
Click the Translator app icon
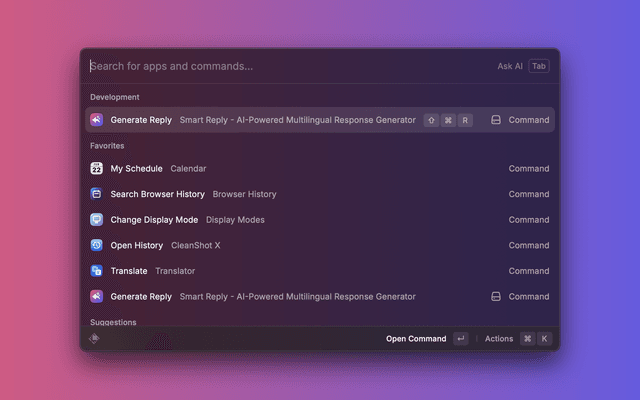pyautogui.click(x=97, y=271)
